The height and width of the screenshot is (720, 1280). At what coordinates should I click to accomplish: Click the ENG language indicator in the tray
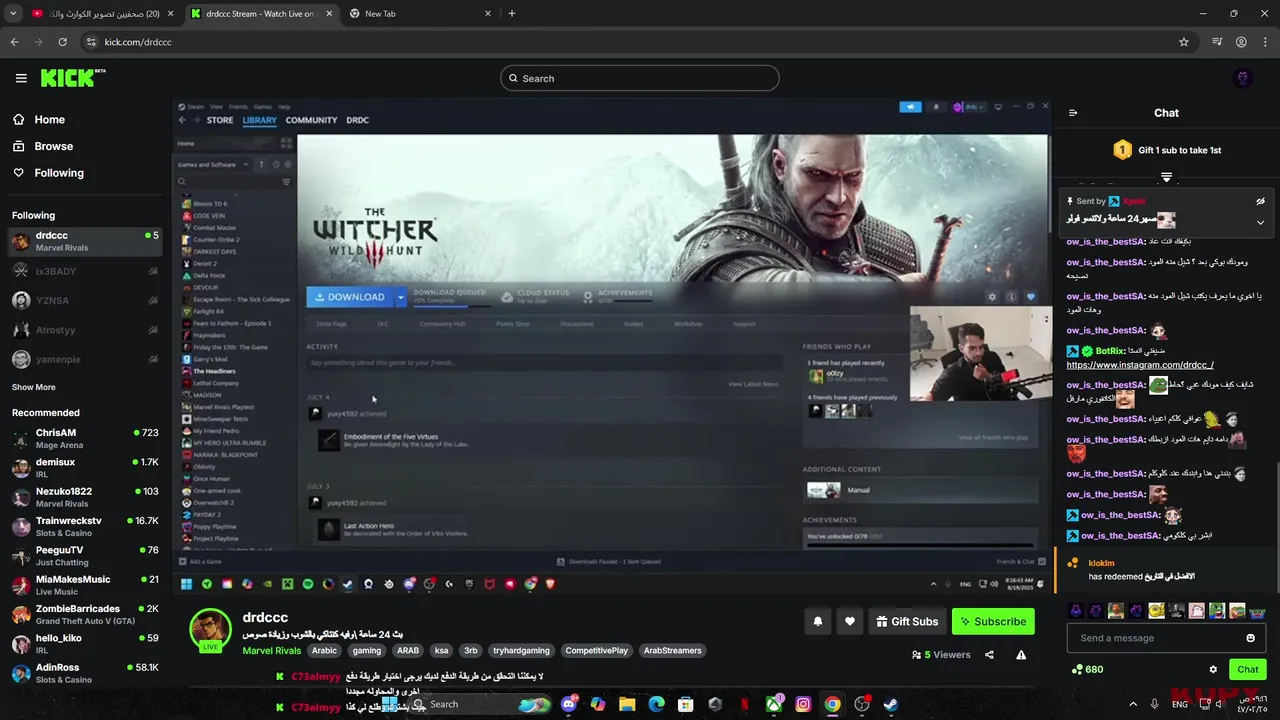tap(1180, 704)
